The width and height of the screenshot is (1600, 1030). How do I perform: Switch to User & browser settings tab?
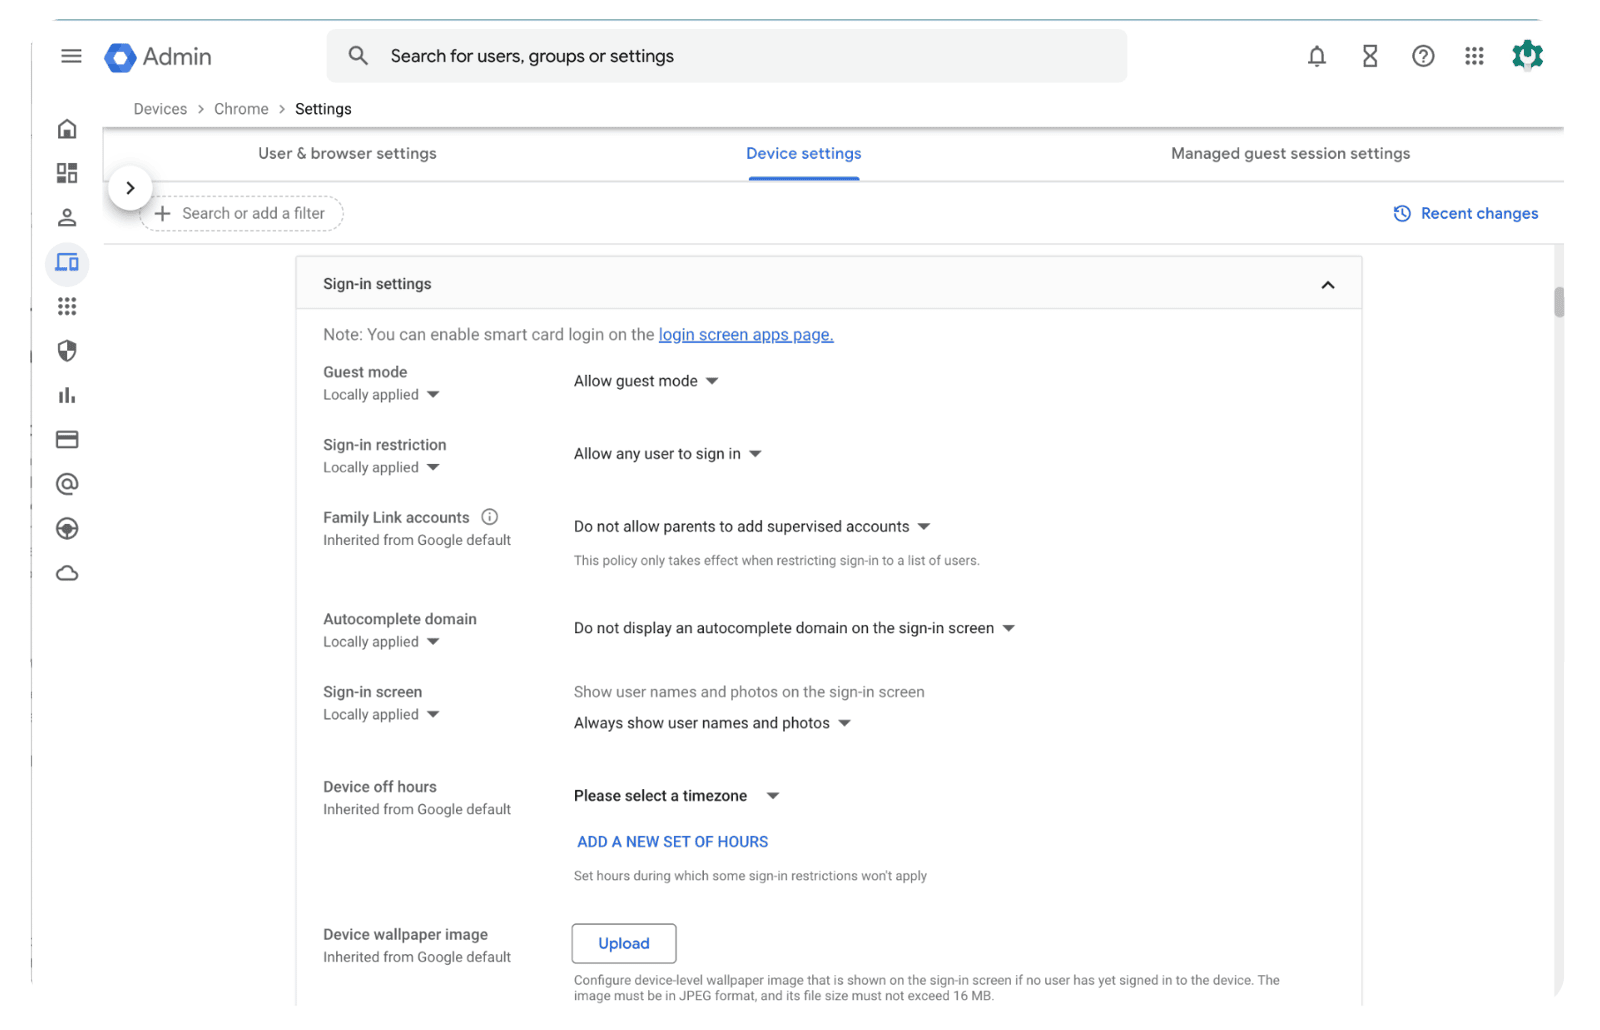pyautogui.click(x=347, y=154)
